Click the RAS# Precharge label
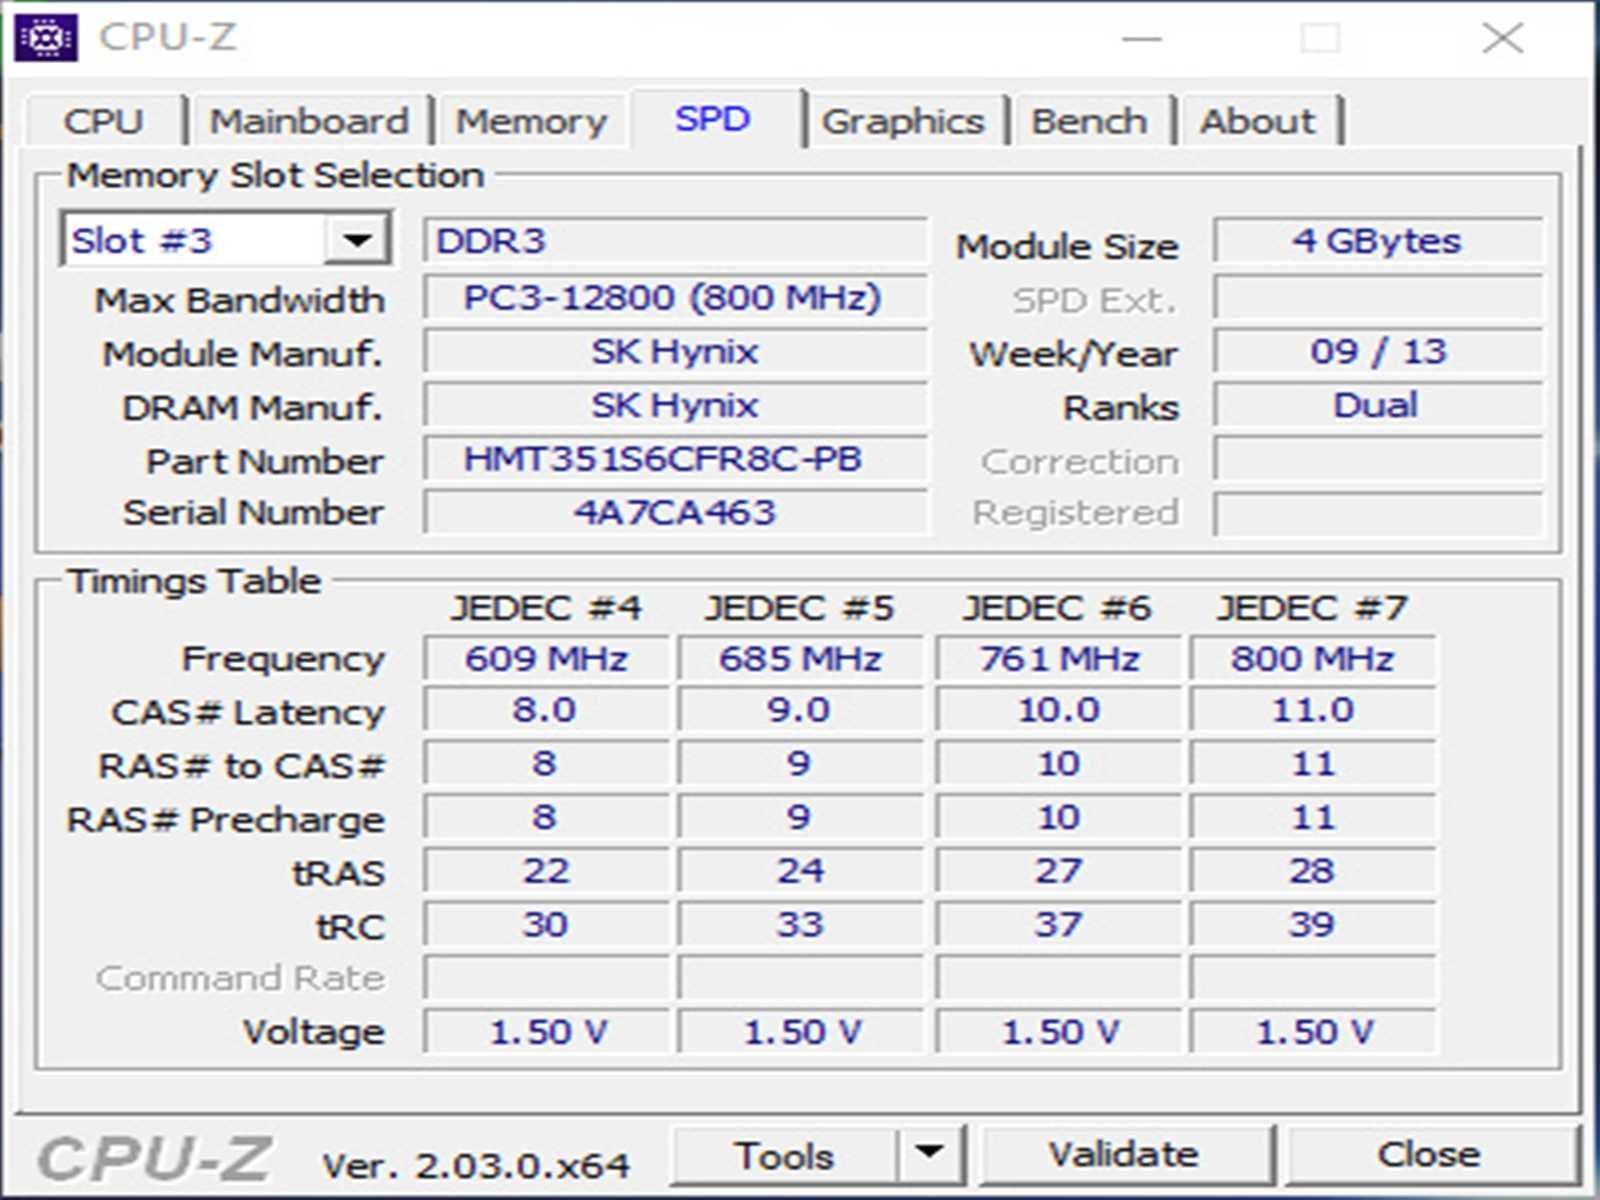1600x1200 pixels. [x=225, y=820]
